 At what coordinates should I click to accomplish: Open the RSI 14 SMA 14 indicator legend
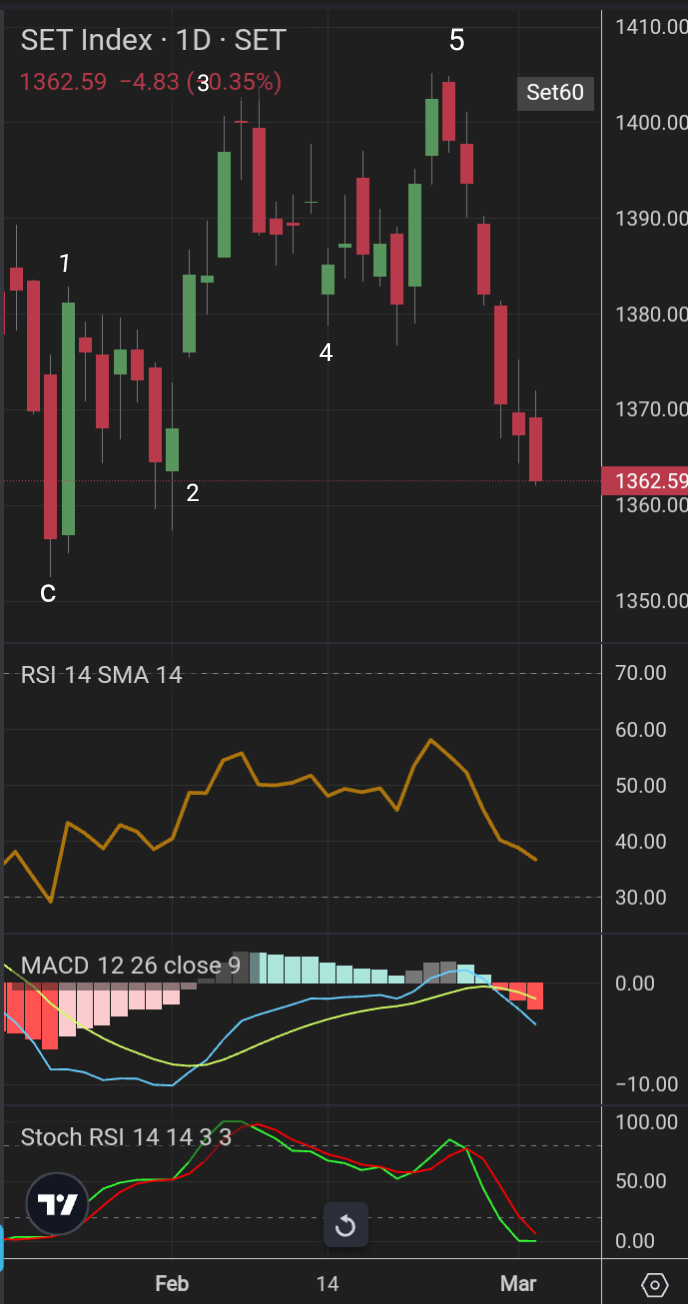click(x=101, y=675)
